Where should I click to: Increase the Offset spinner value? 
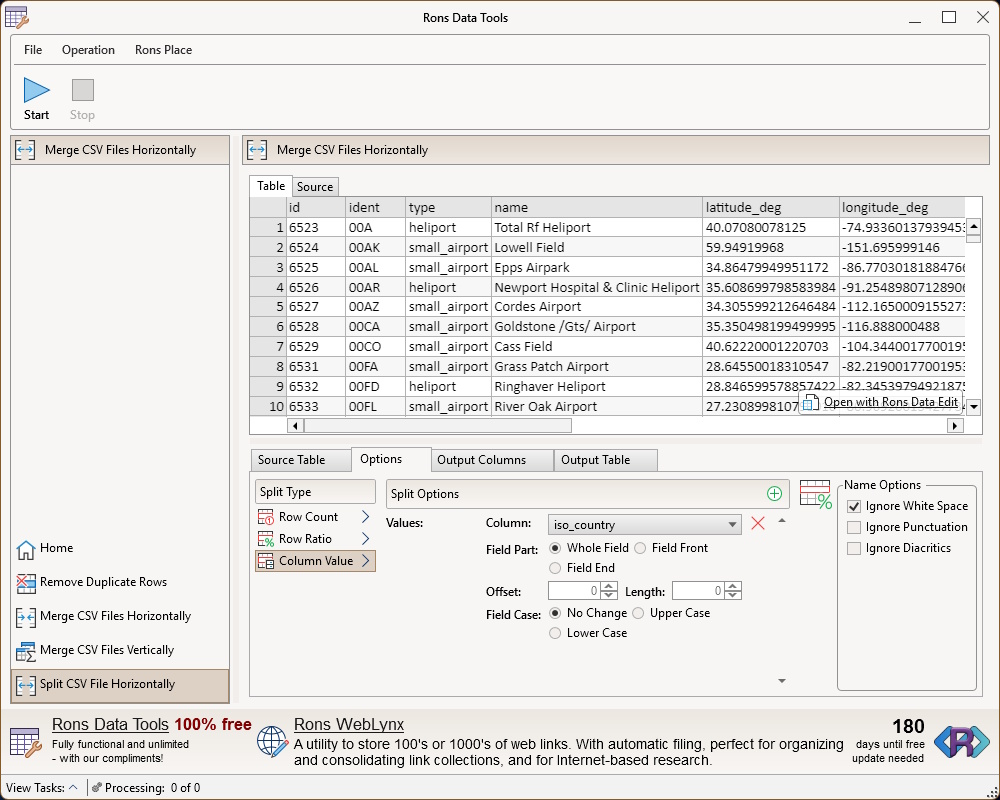(x=609, y=586)
